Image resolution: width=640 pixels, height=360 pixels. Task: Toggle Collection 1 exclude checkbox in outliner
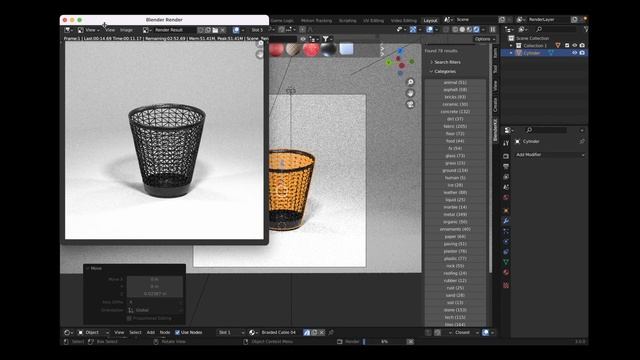coord(567,45)
